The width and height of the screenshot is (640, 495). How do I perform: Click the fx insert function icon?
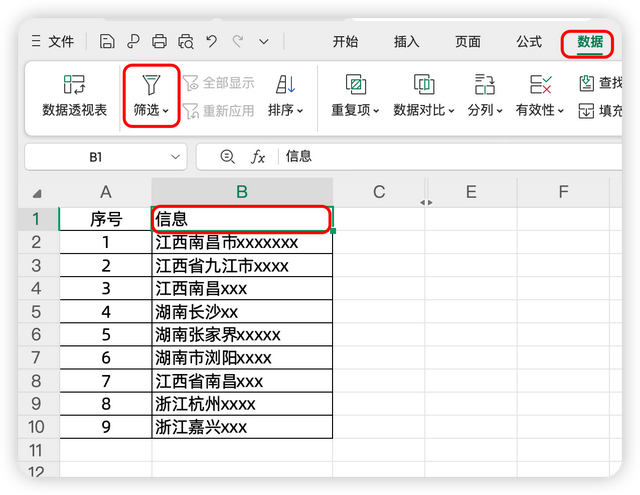[x=258, y=157]
